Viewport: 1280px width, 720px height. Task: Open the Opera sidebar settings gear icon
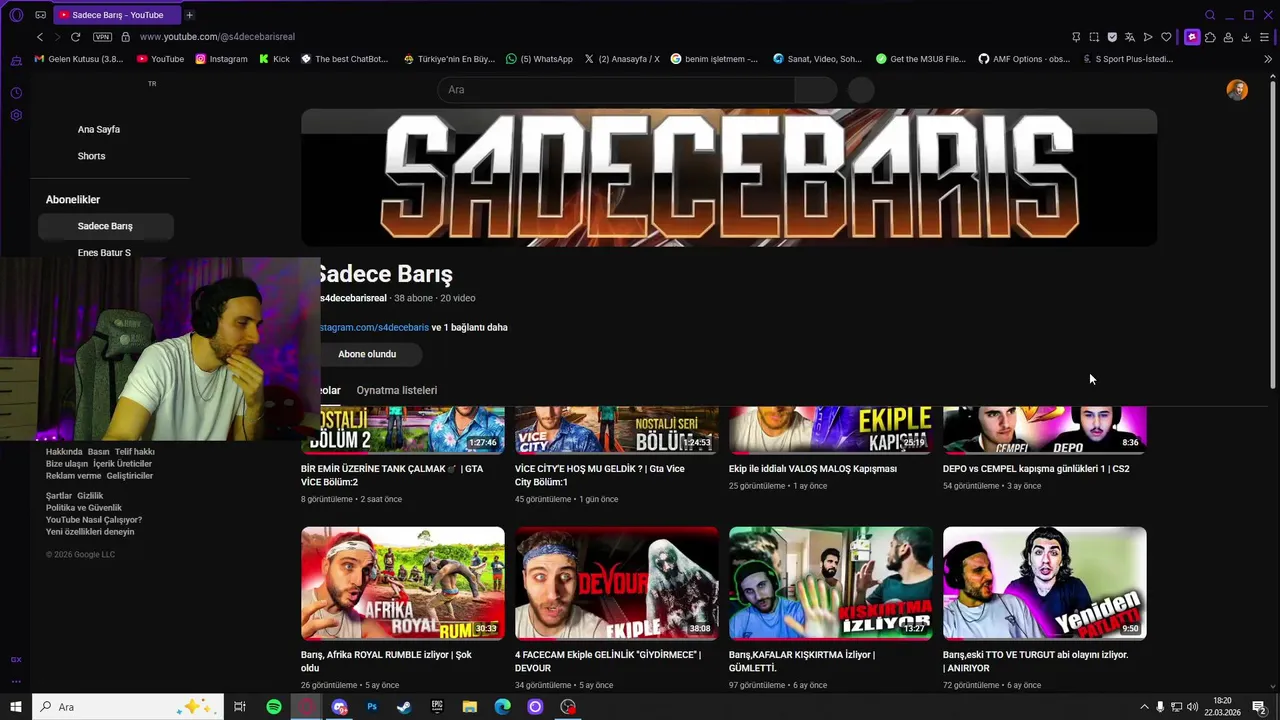tap(16, 115)
